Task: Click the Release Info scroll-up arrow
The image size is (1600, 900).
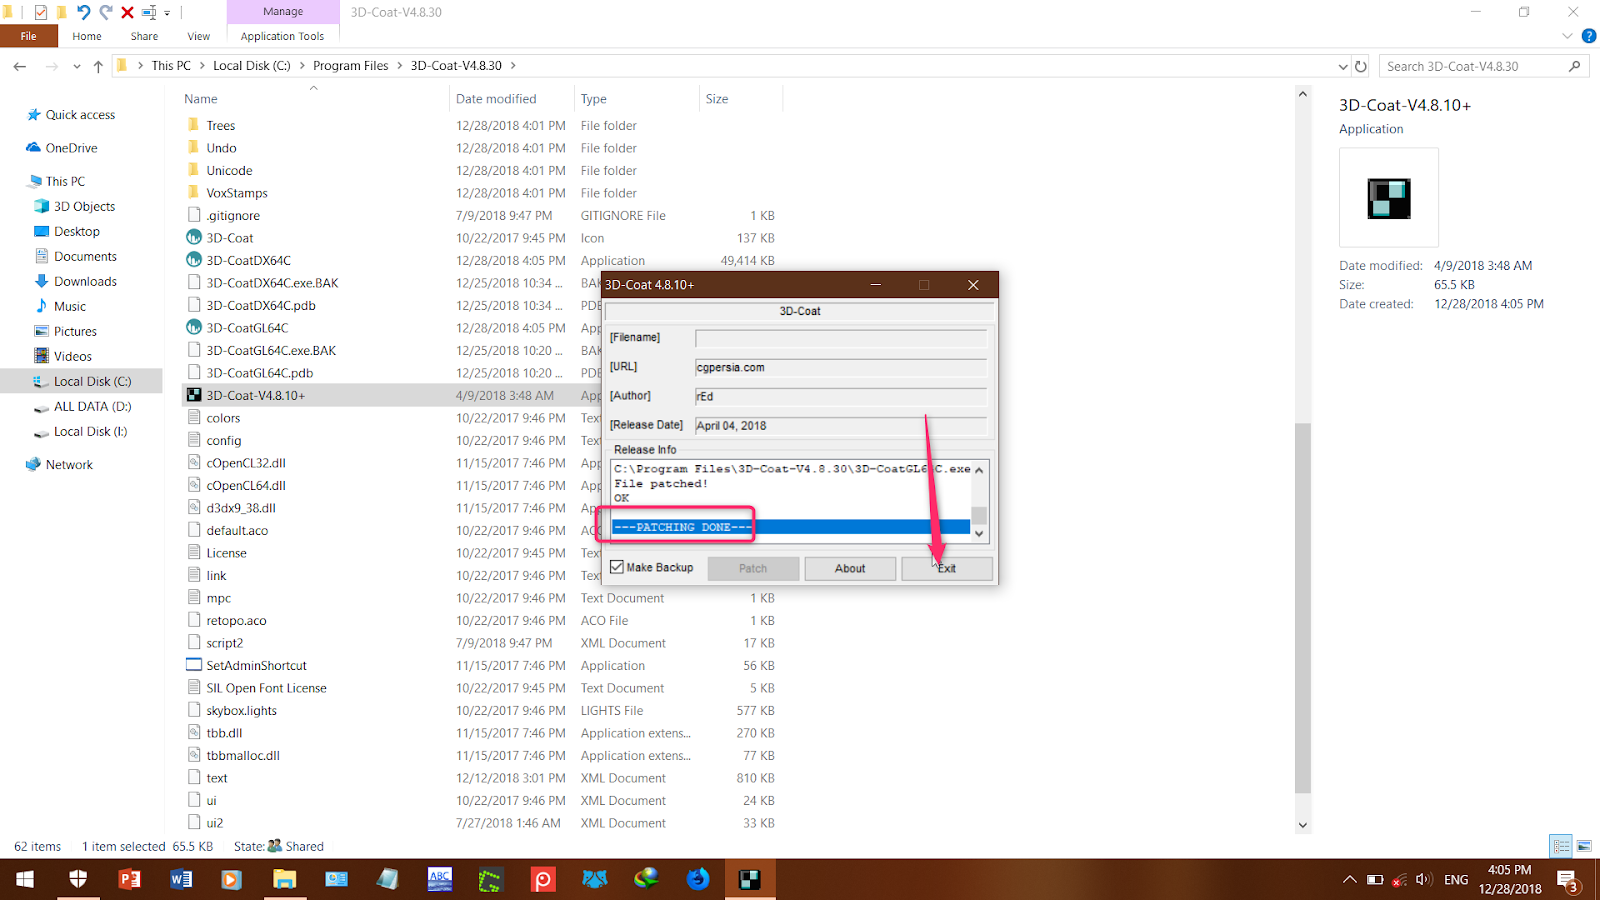Action: coord(979,470)
